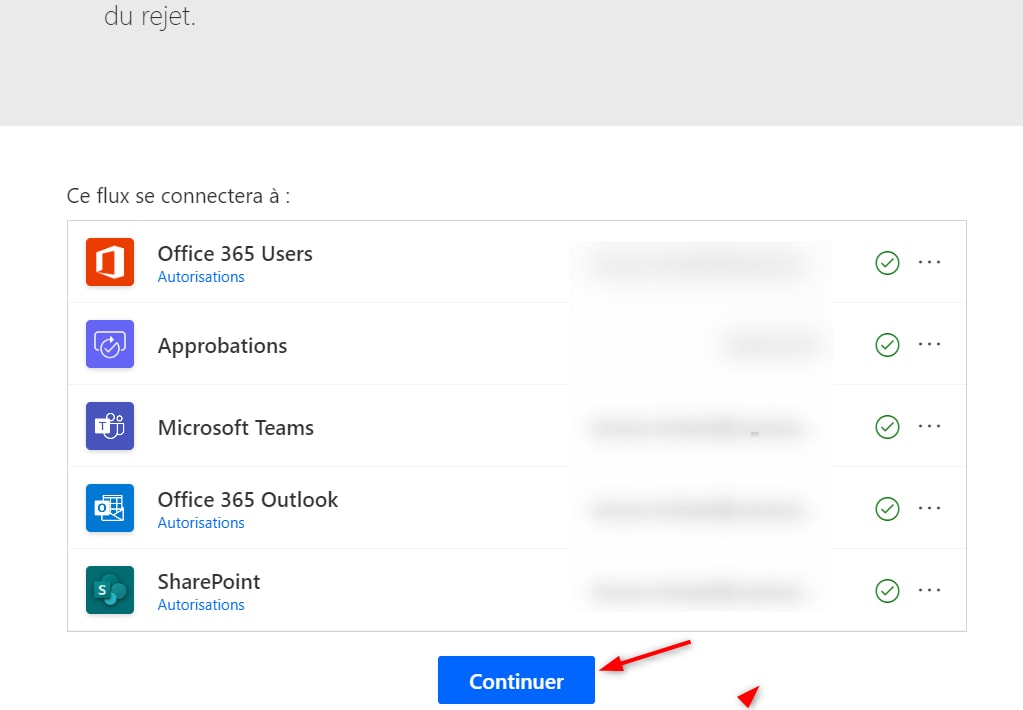
Task: Click green checkmark for Office 365 Users
Action: click(x=887, y=263)
